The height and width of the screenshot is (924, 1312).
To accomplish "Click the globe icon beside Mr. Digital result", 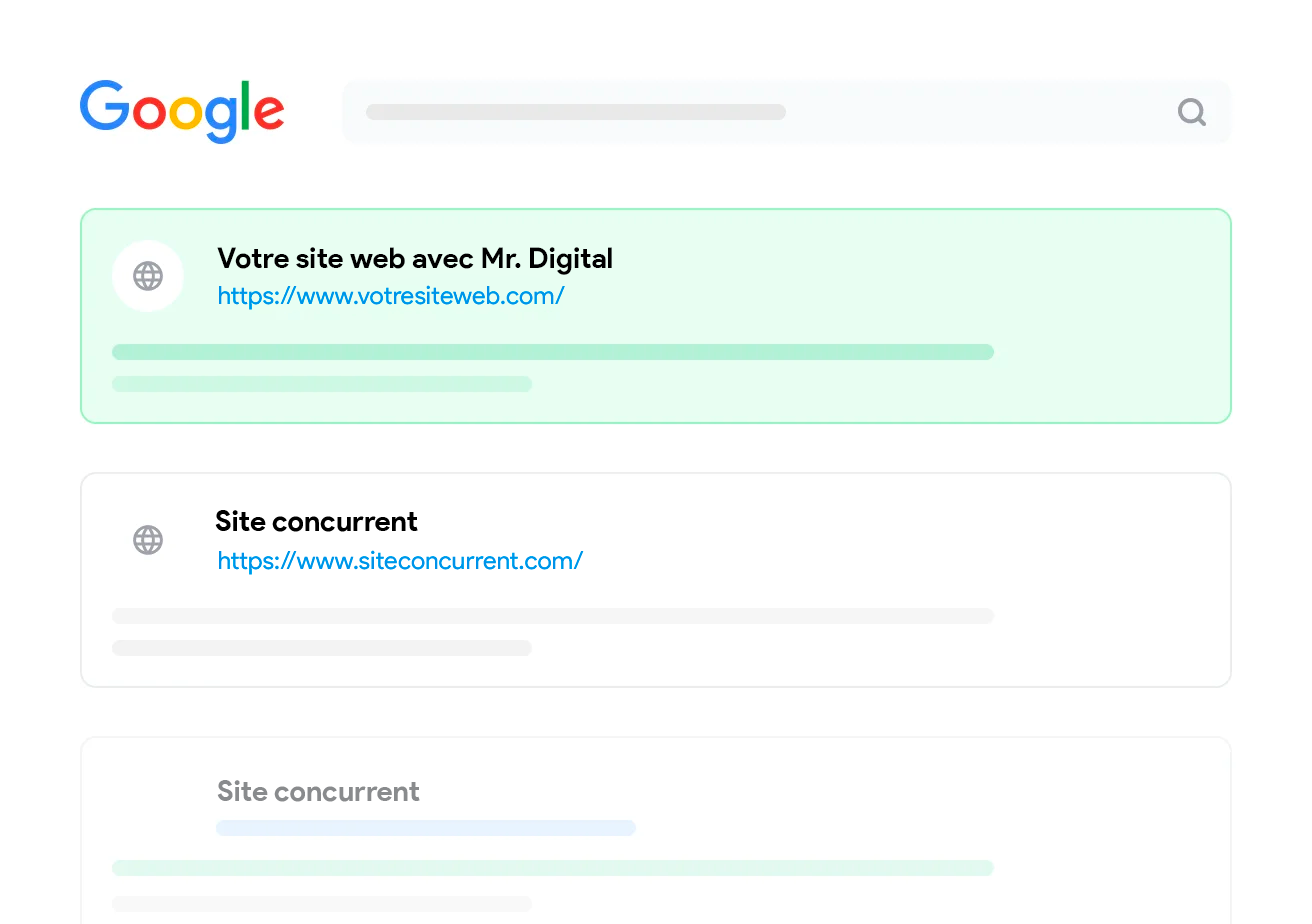I will (148, 276).
